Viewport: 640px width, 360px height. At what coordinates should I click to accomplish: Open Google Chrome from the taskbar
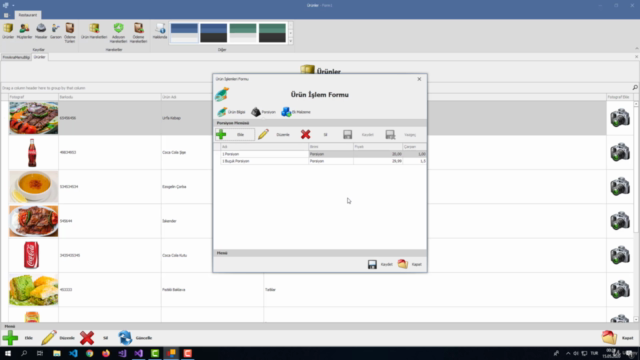click(x=89, y=353)
